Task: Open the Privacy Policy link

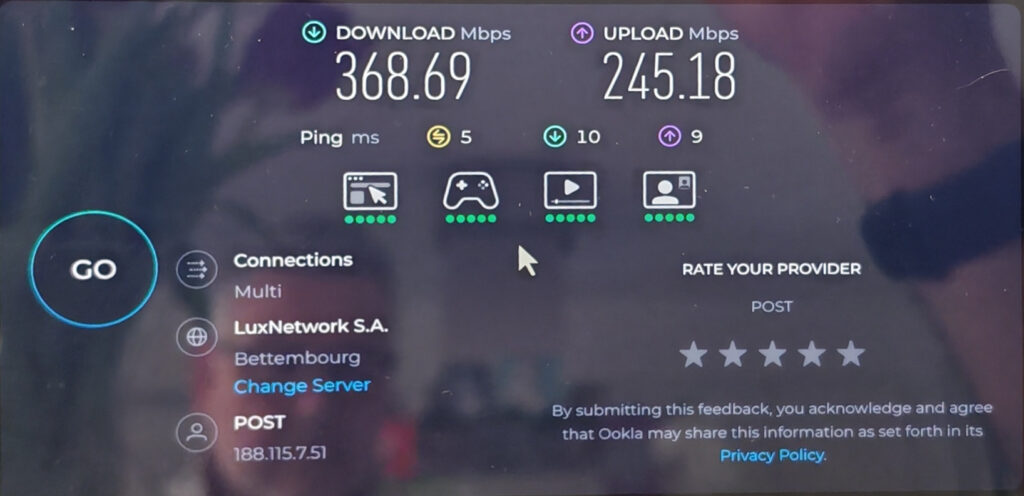Action: pyautogui.click(x=772, y=455)
